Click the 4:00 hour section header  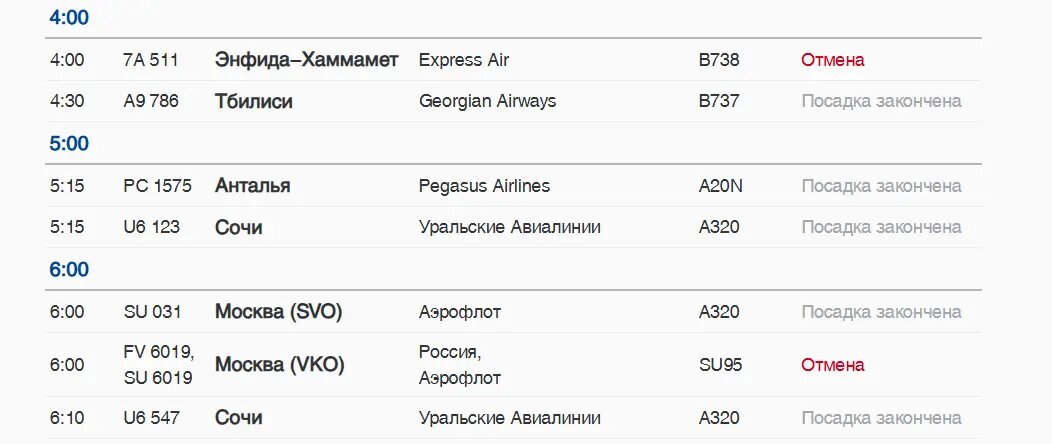pyautogui.click(x=69, y=18)
